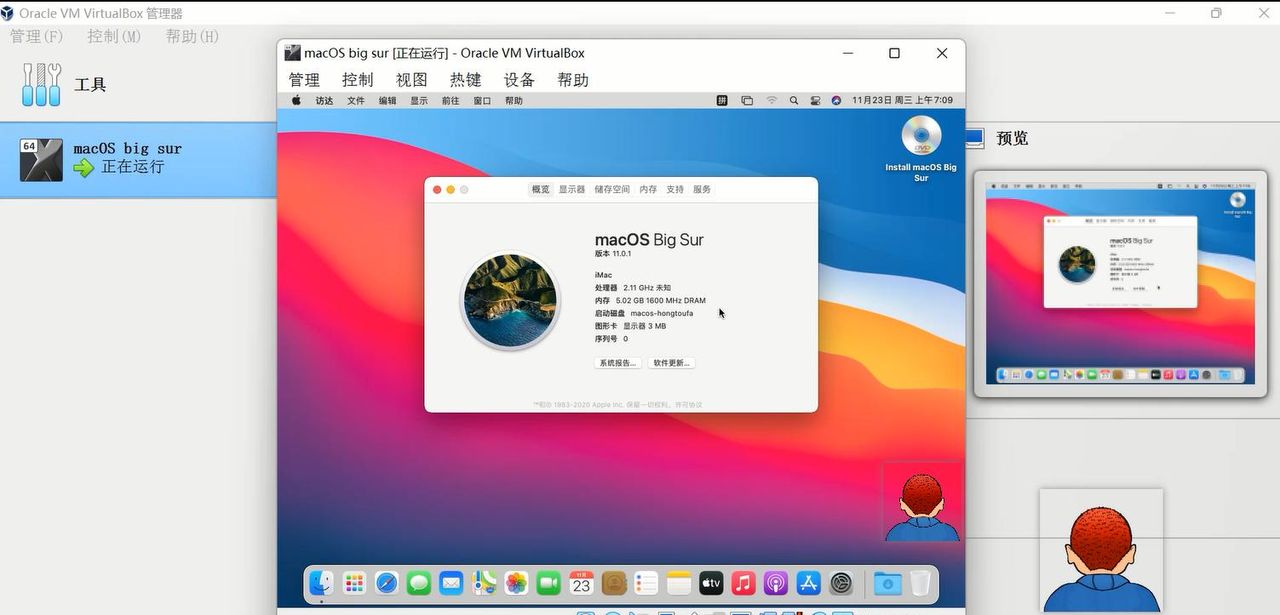This screenshot has height=615, width=1280.
Task: Open Safari from the Dock
Action: (386, 583)
